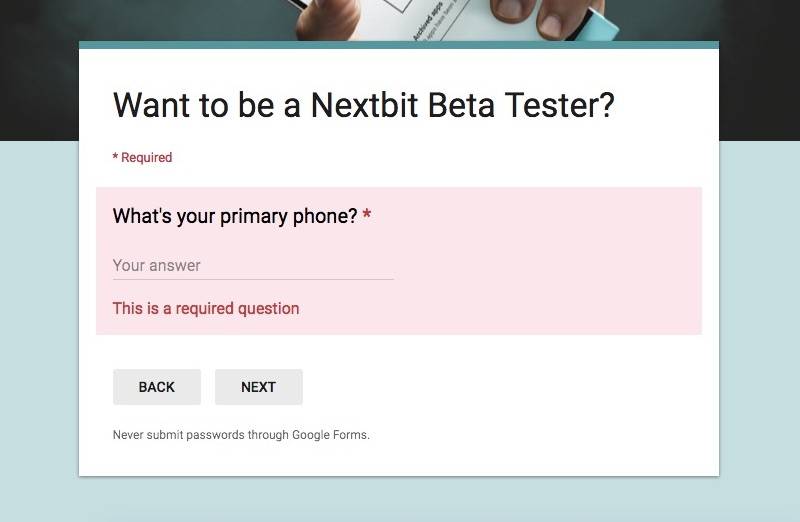Click the light blue page background below form
This screenshot has width=800, height=522.
pyautogui.click(x=400, y=498)
